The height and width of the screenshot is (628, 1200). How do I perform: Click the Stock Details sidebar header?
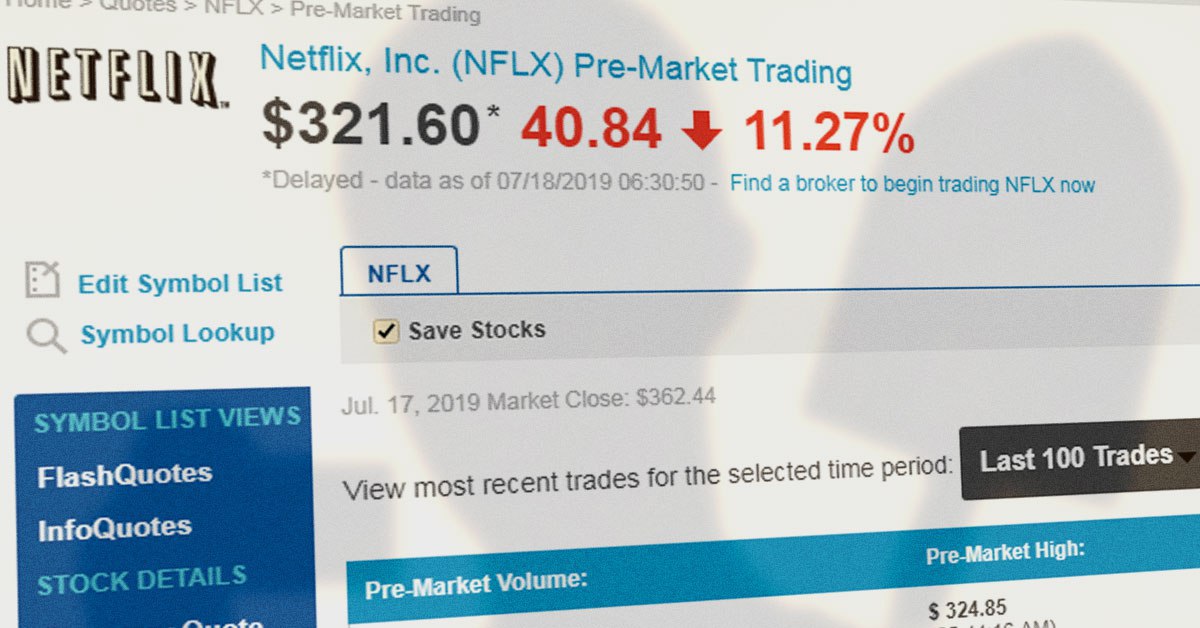141,580
